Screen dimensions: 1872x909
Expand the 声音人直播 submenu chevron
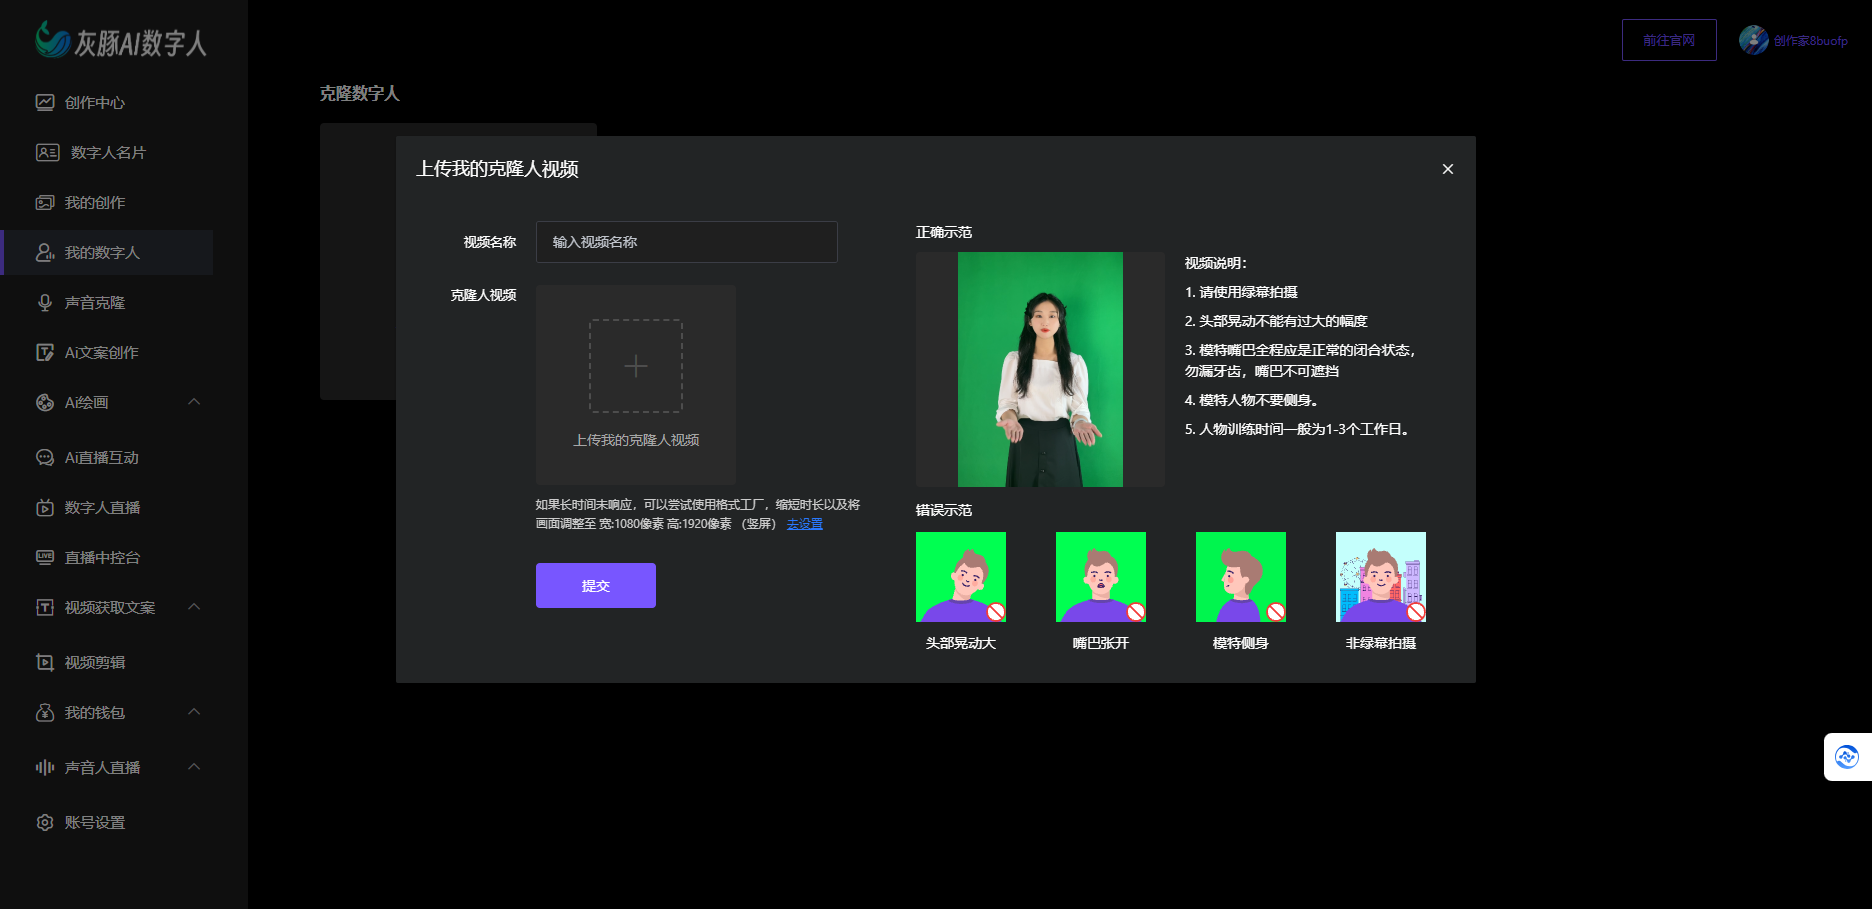pyautogui.click(x=194, y=767)
